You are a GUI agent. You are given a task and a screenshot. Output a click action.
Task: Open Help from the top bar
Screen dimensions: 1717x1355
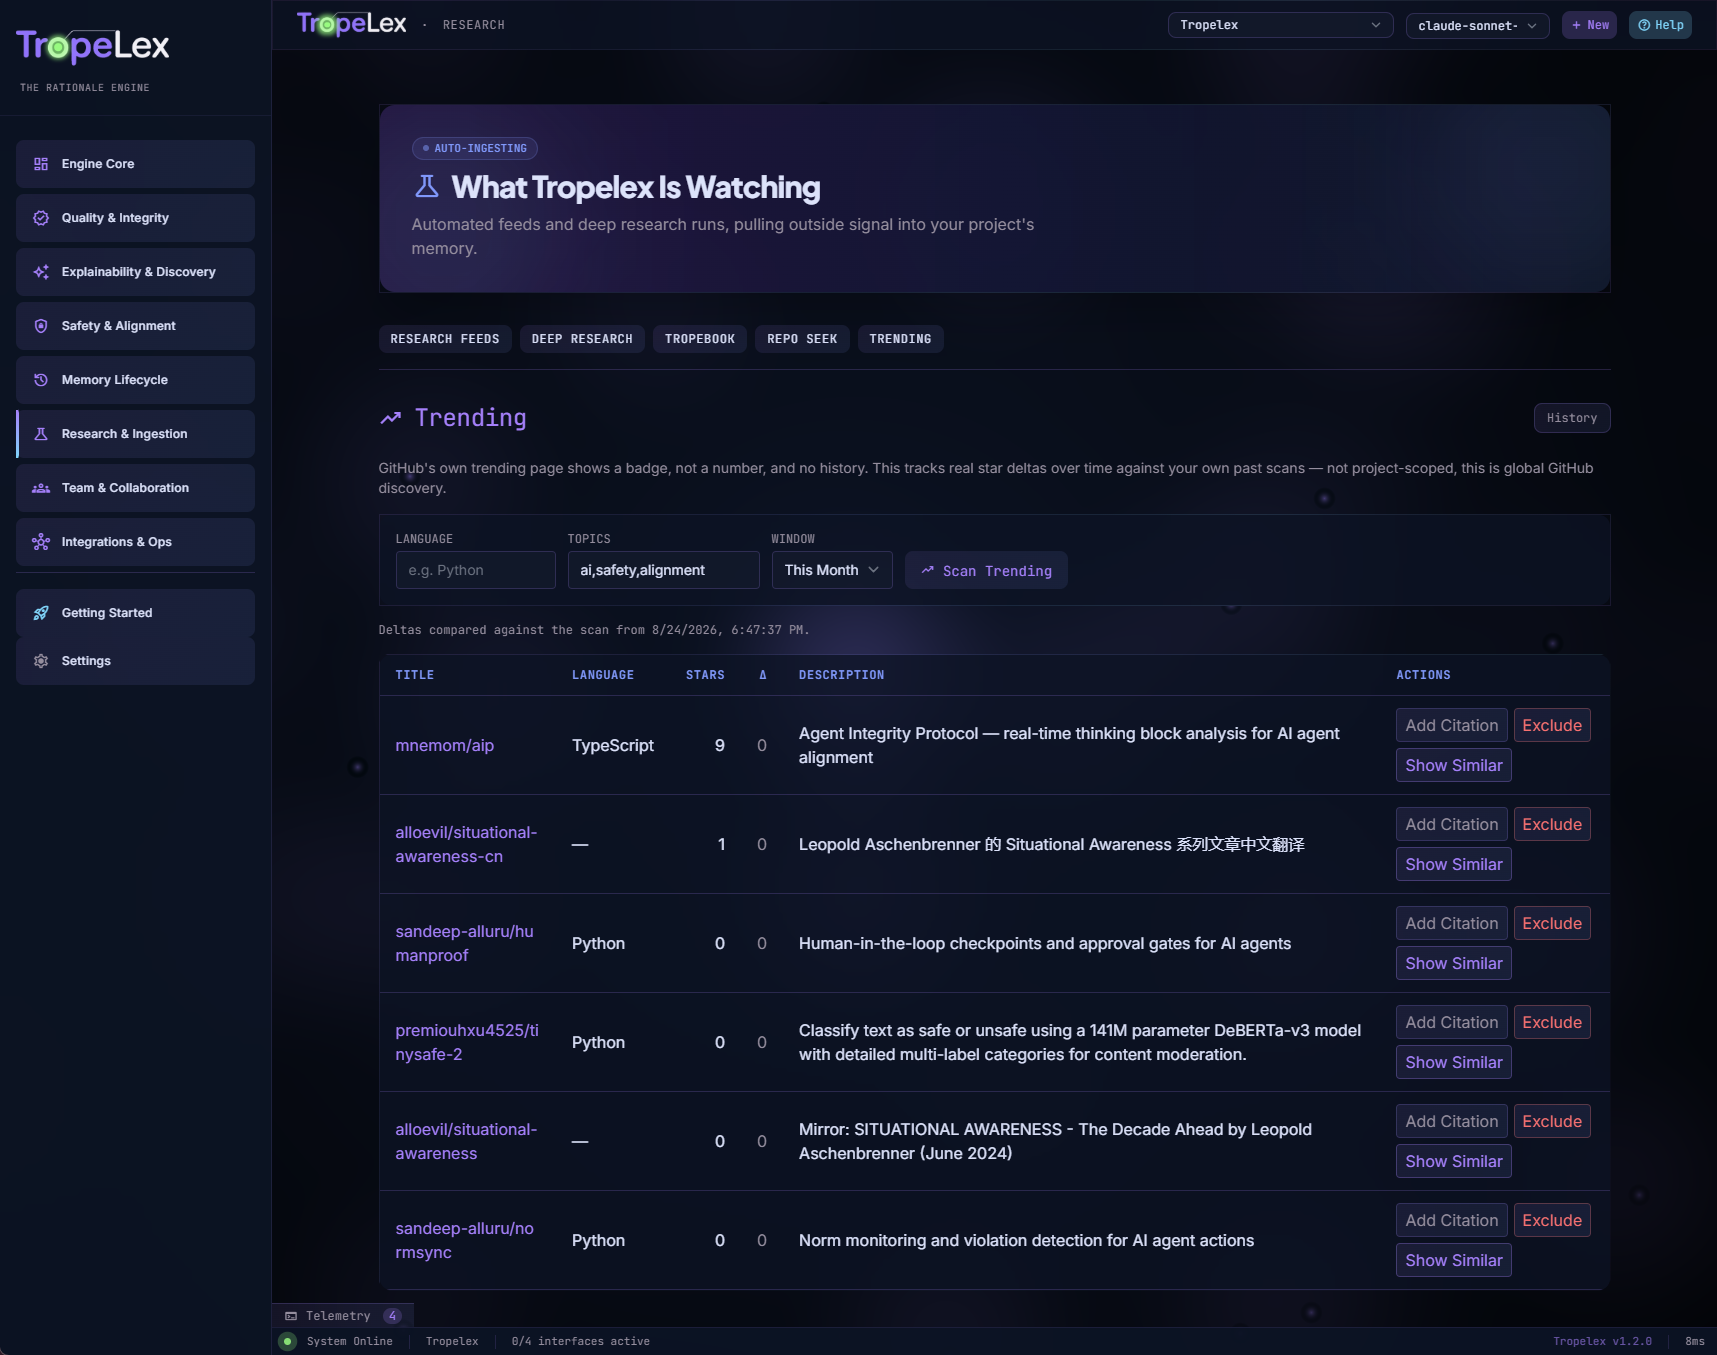(1660, 25)
